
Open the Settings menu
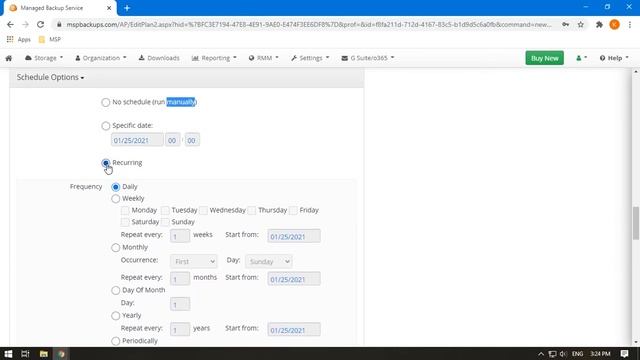(310, 58)
